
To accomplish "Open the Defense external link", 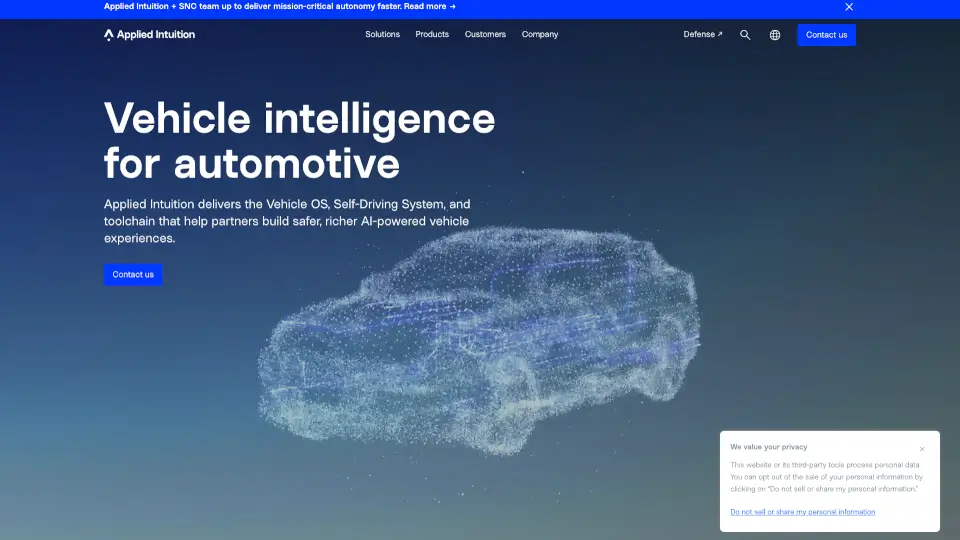I will coord(702,35).
